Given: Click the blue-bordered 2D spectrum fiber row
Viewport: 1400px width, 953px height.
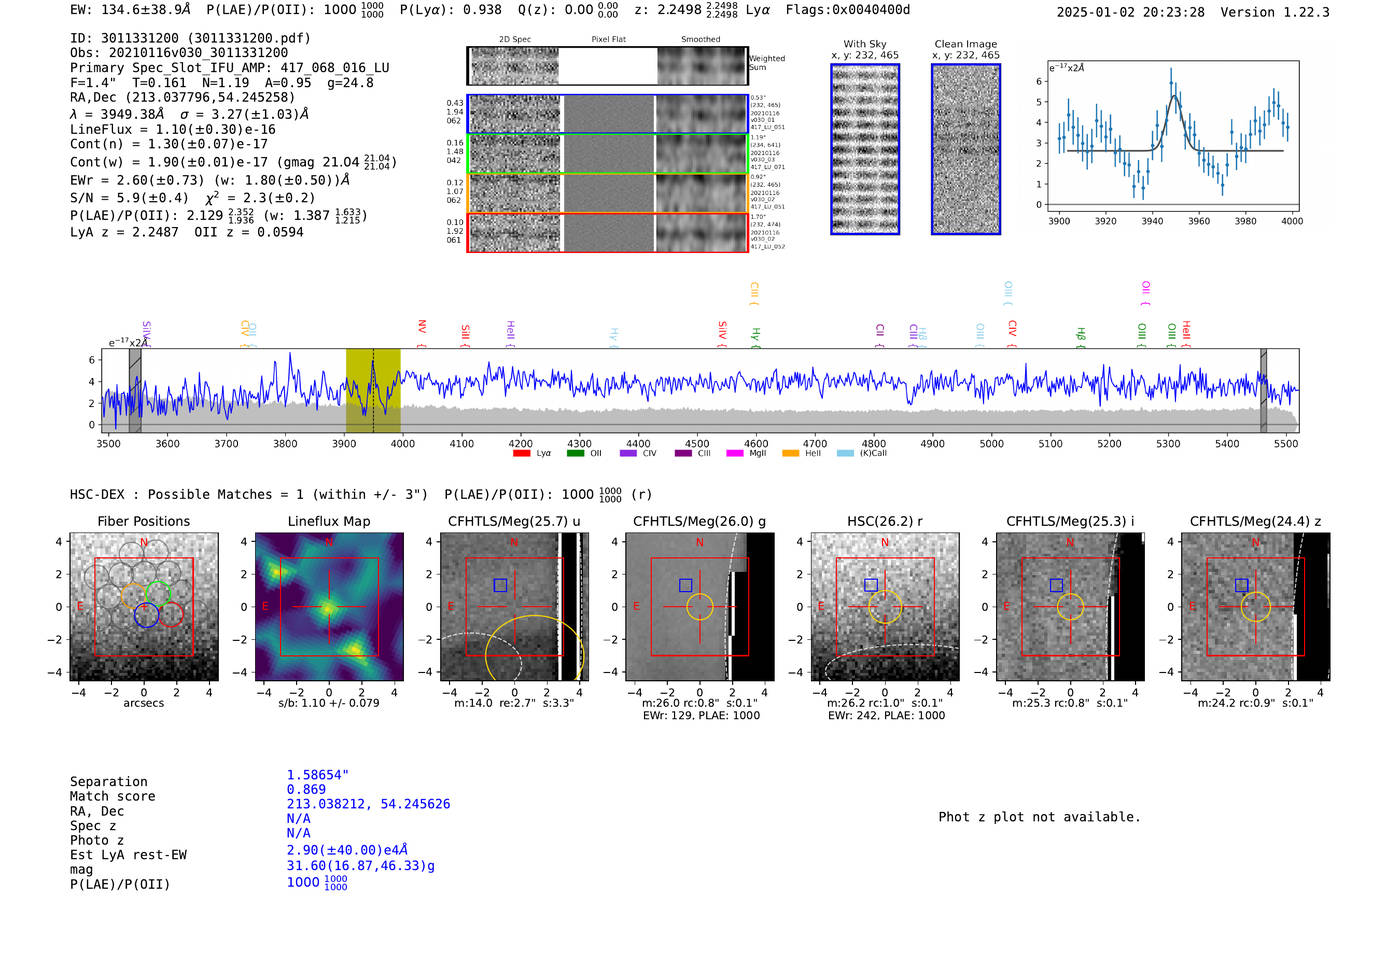Looking at the screenshot, I should point(607,114).
